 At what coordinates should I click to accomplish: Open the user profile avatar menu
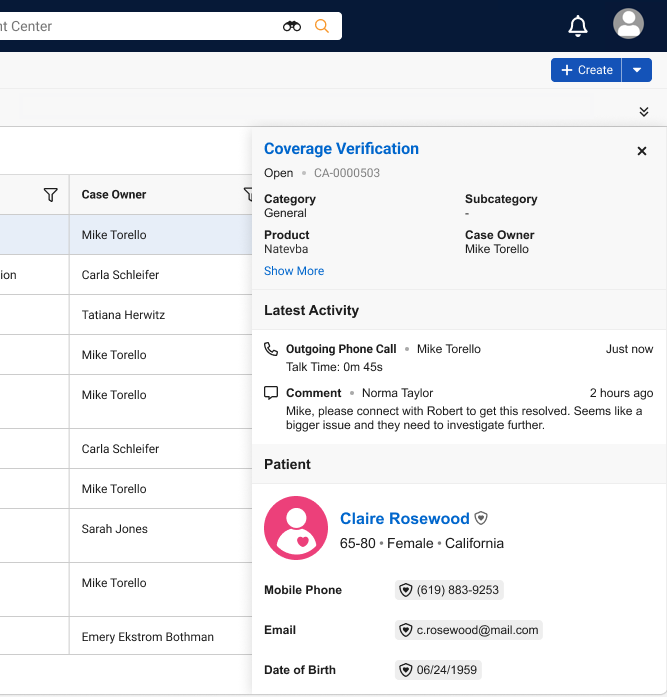click(628, 24)
